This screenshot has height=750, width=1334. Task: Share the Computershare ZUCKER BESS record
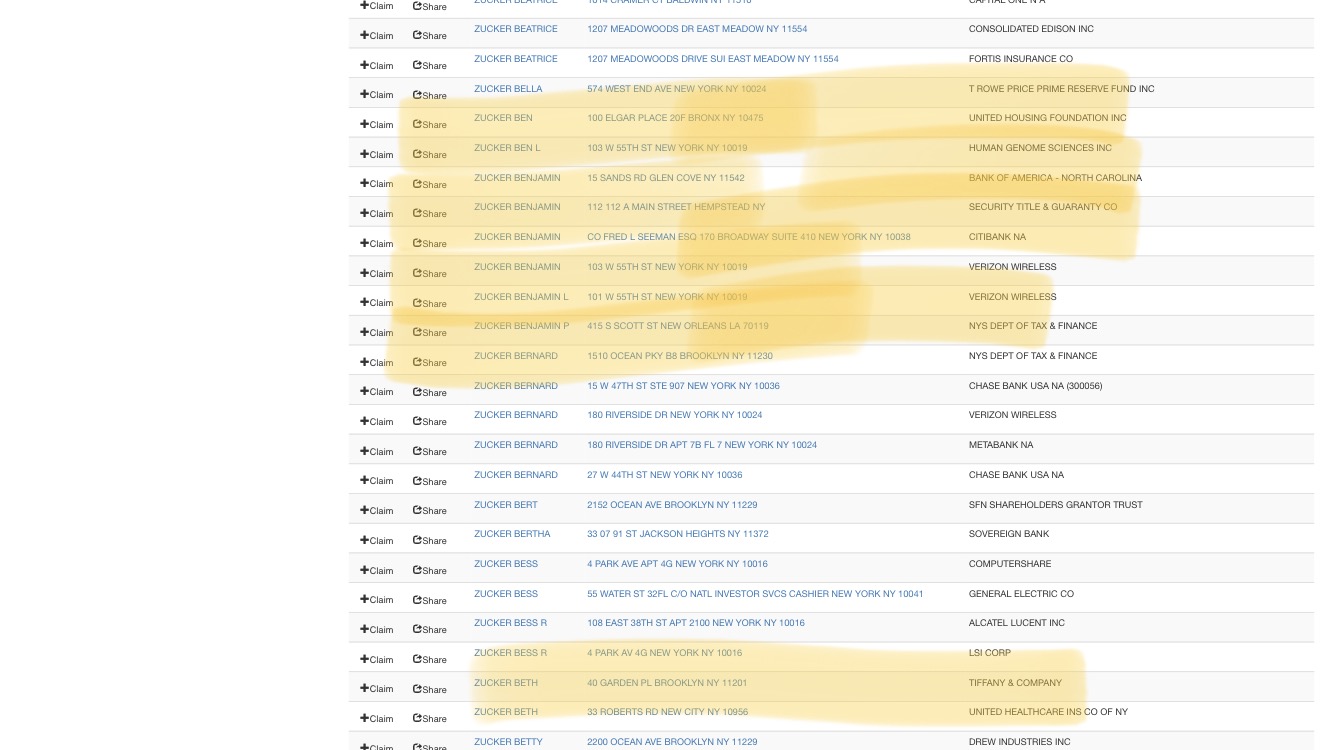[x=430, y=570]
